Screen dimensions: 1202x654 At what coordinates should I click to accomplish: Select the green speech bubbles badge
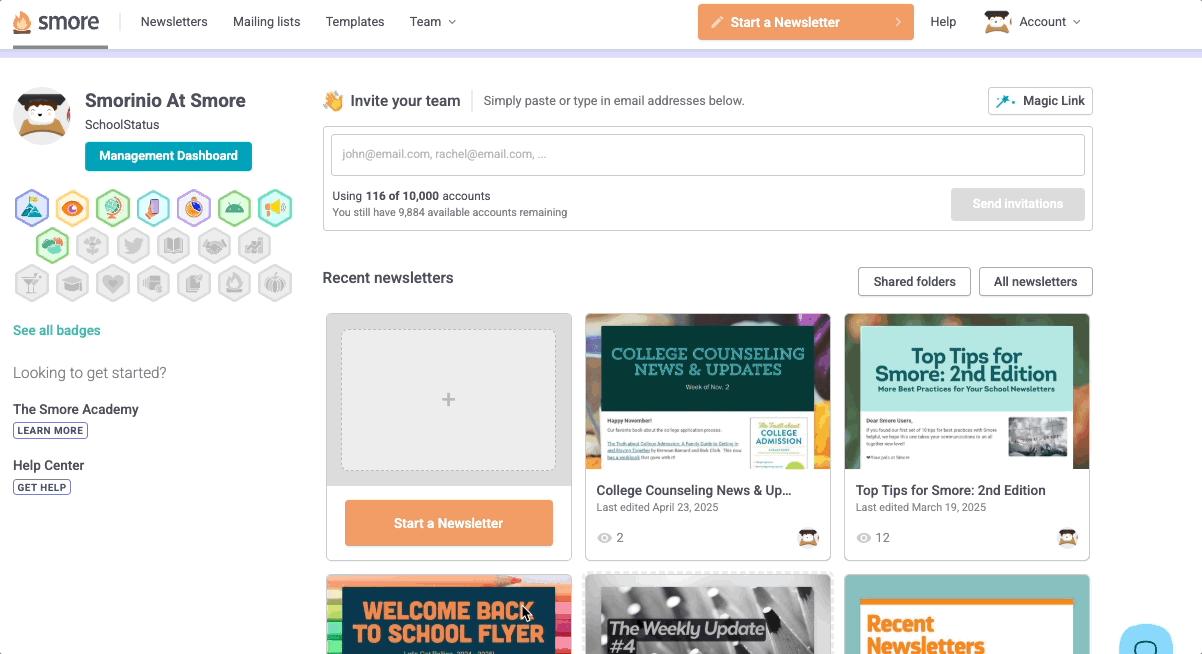52,246
